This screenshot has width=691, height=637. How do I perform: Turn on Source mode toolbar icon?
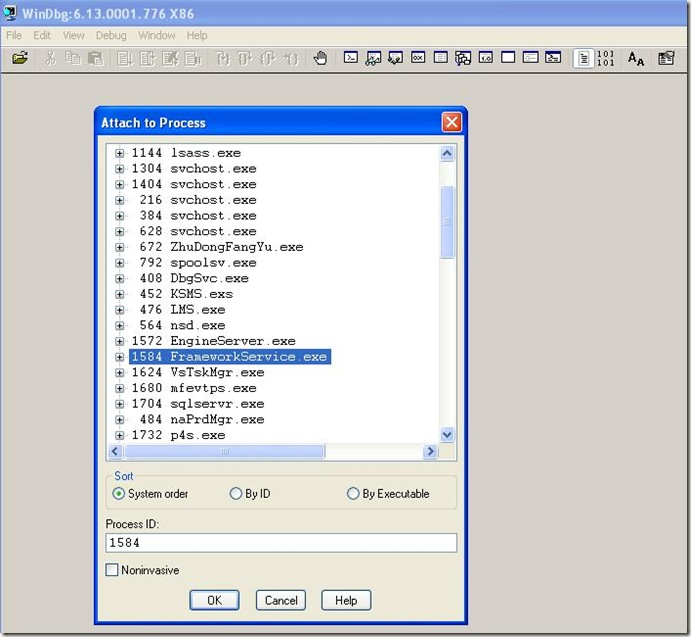583,58
